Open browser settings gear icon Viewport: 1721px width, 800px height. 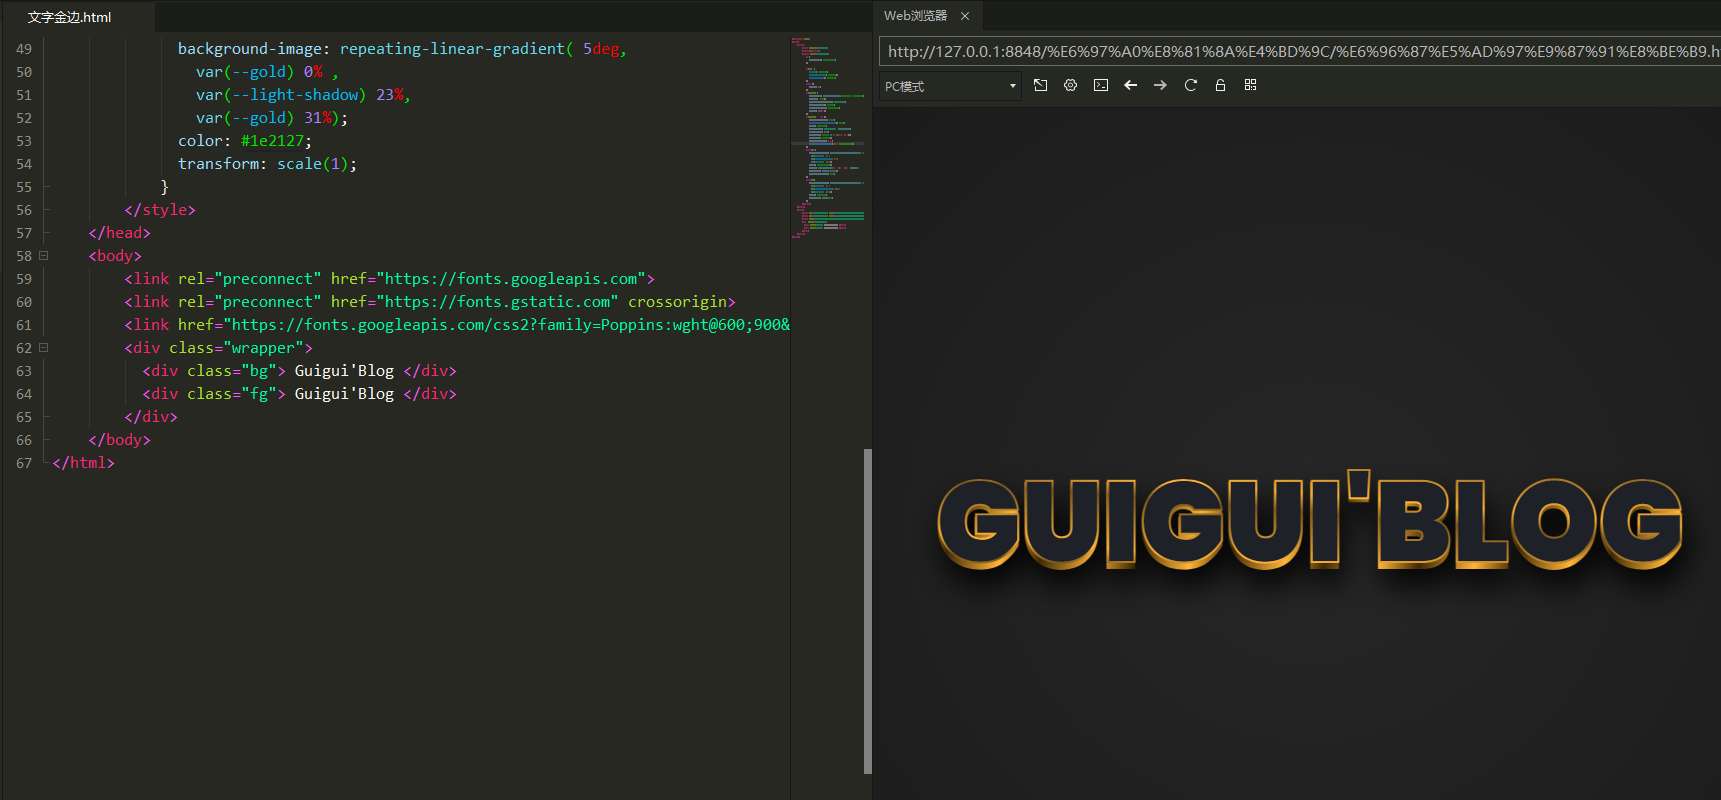tap(1070, 85)
